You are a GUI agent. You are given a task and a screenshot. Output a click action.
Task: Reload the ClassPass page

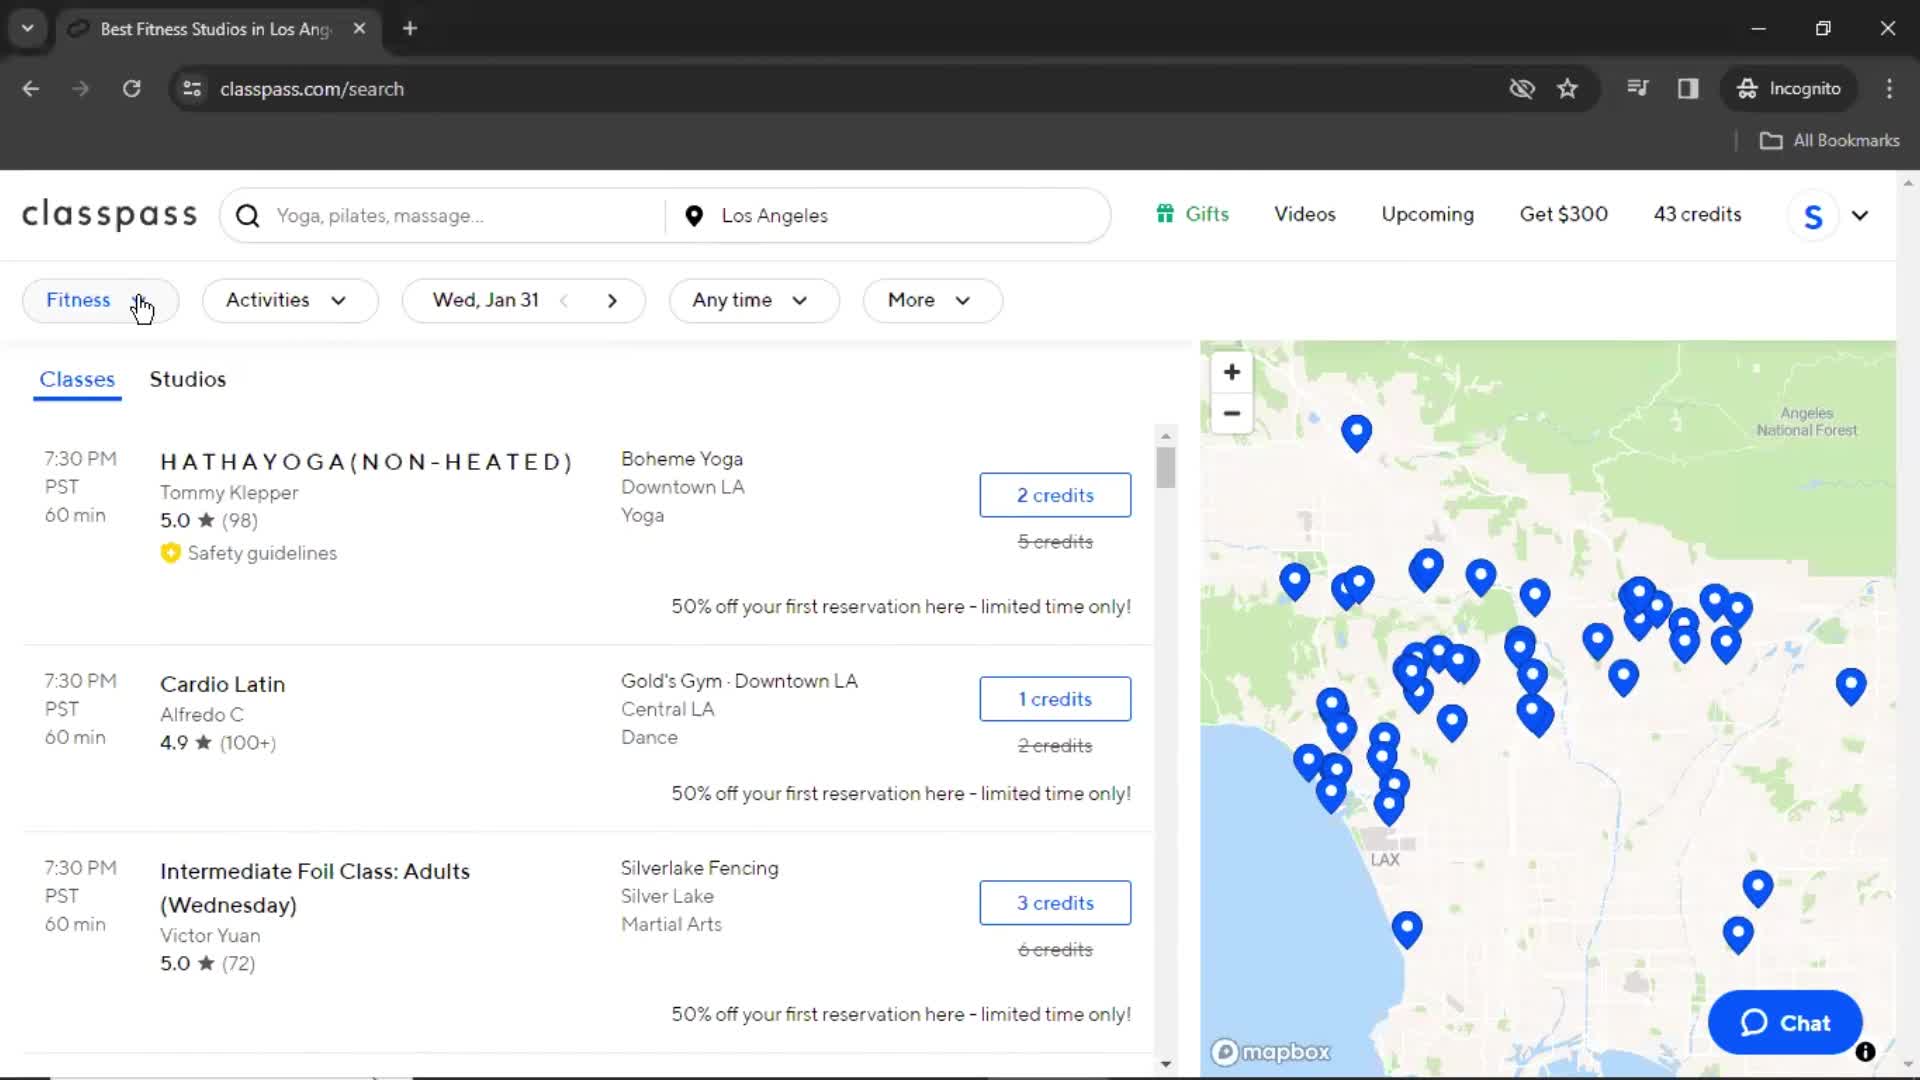[x=131, y=89]
